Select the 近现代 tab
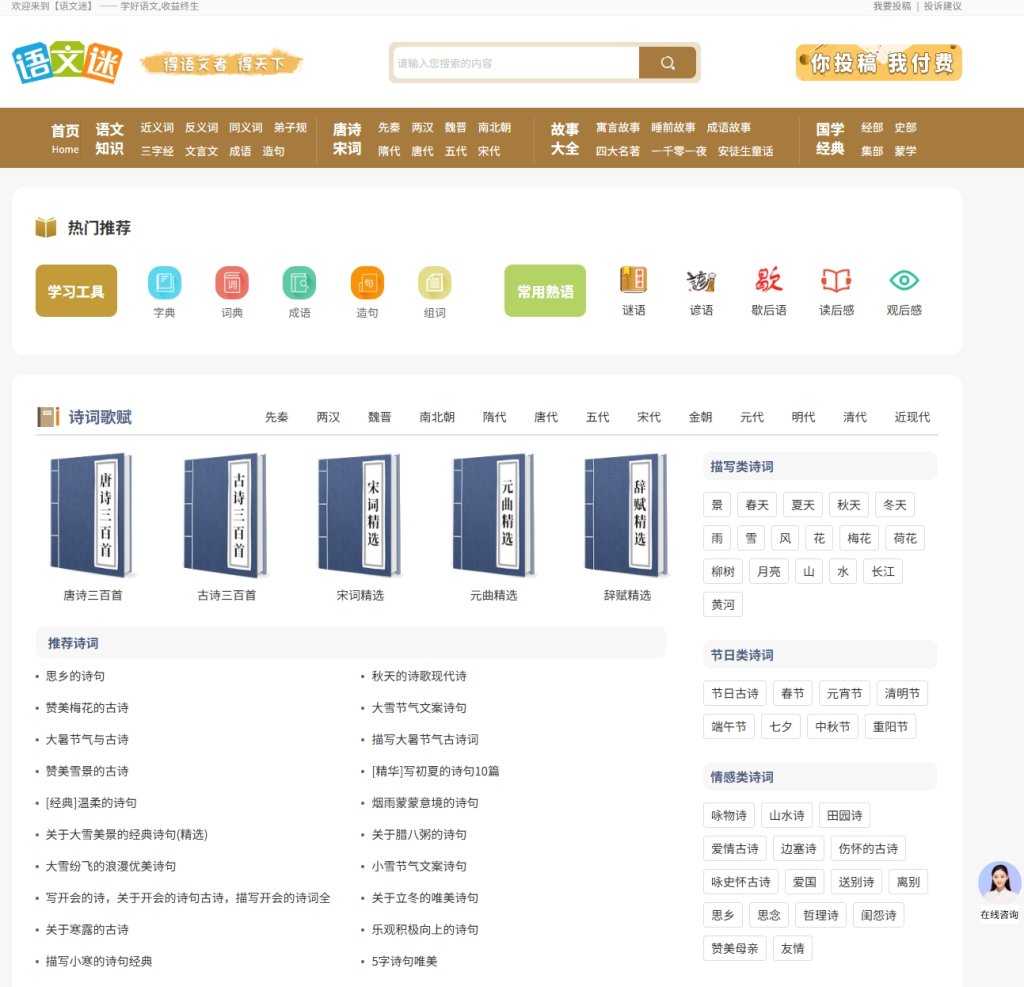1024x987 pixels. [912, 417]
